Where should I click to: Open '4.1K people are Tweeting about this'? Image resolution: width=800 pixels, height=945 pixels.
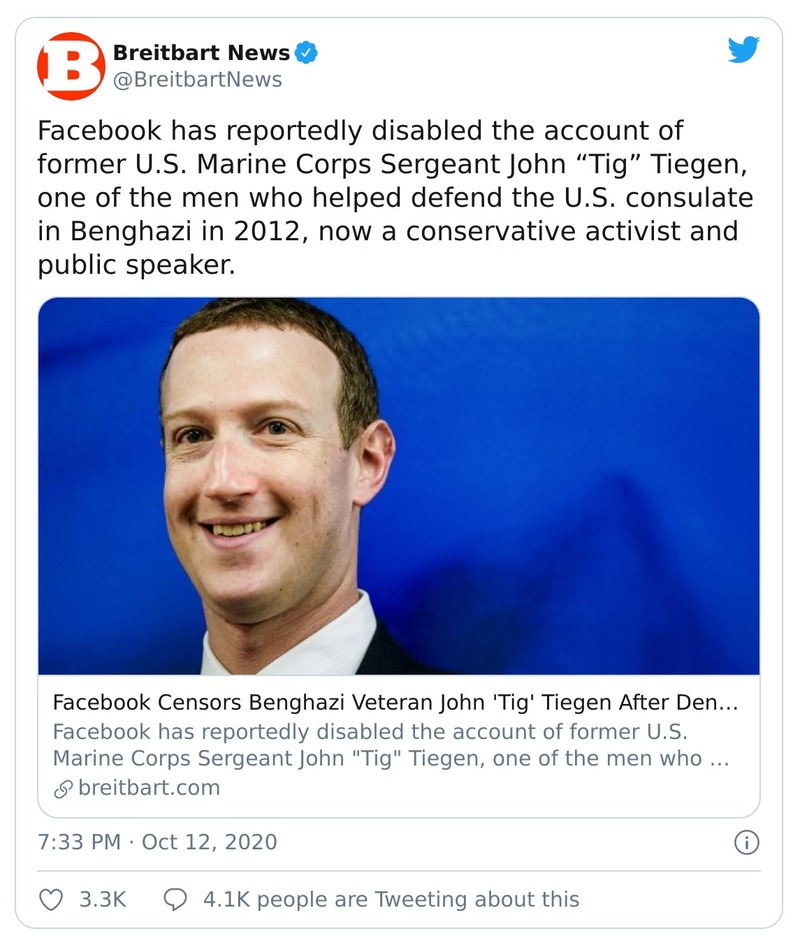[x=390, y=899]
